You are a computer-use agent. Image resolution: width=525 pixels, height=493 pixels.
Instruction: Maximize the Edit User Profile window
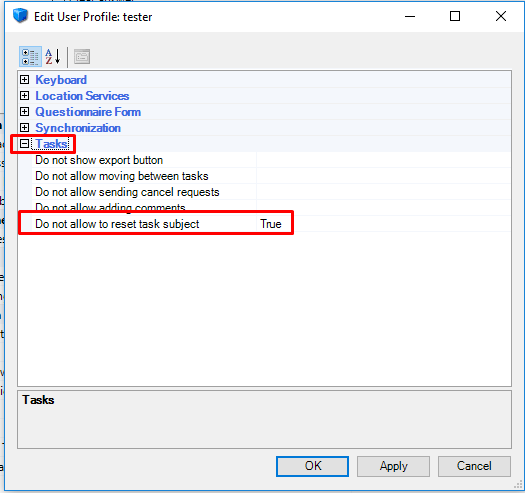(455, 16)
